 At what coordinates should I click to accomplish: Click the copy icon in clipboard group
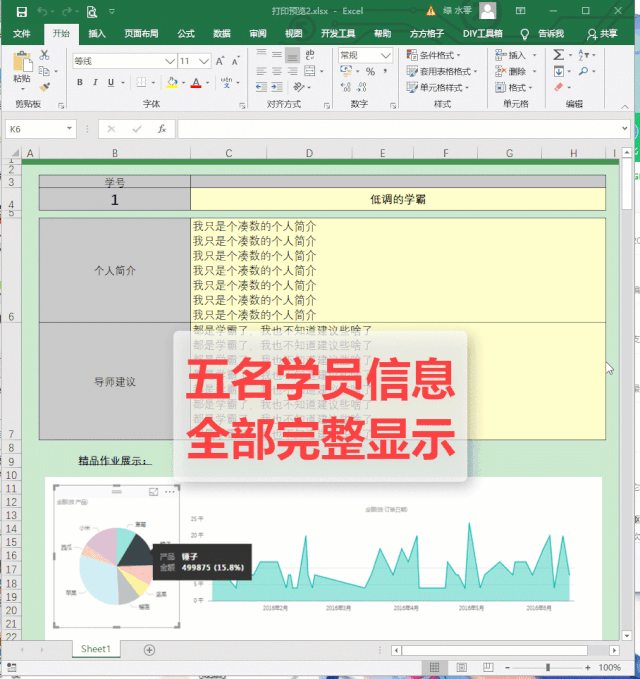click(44, 71)
